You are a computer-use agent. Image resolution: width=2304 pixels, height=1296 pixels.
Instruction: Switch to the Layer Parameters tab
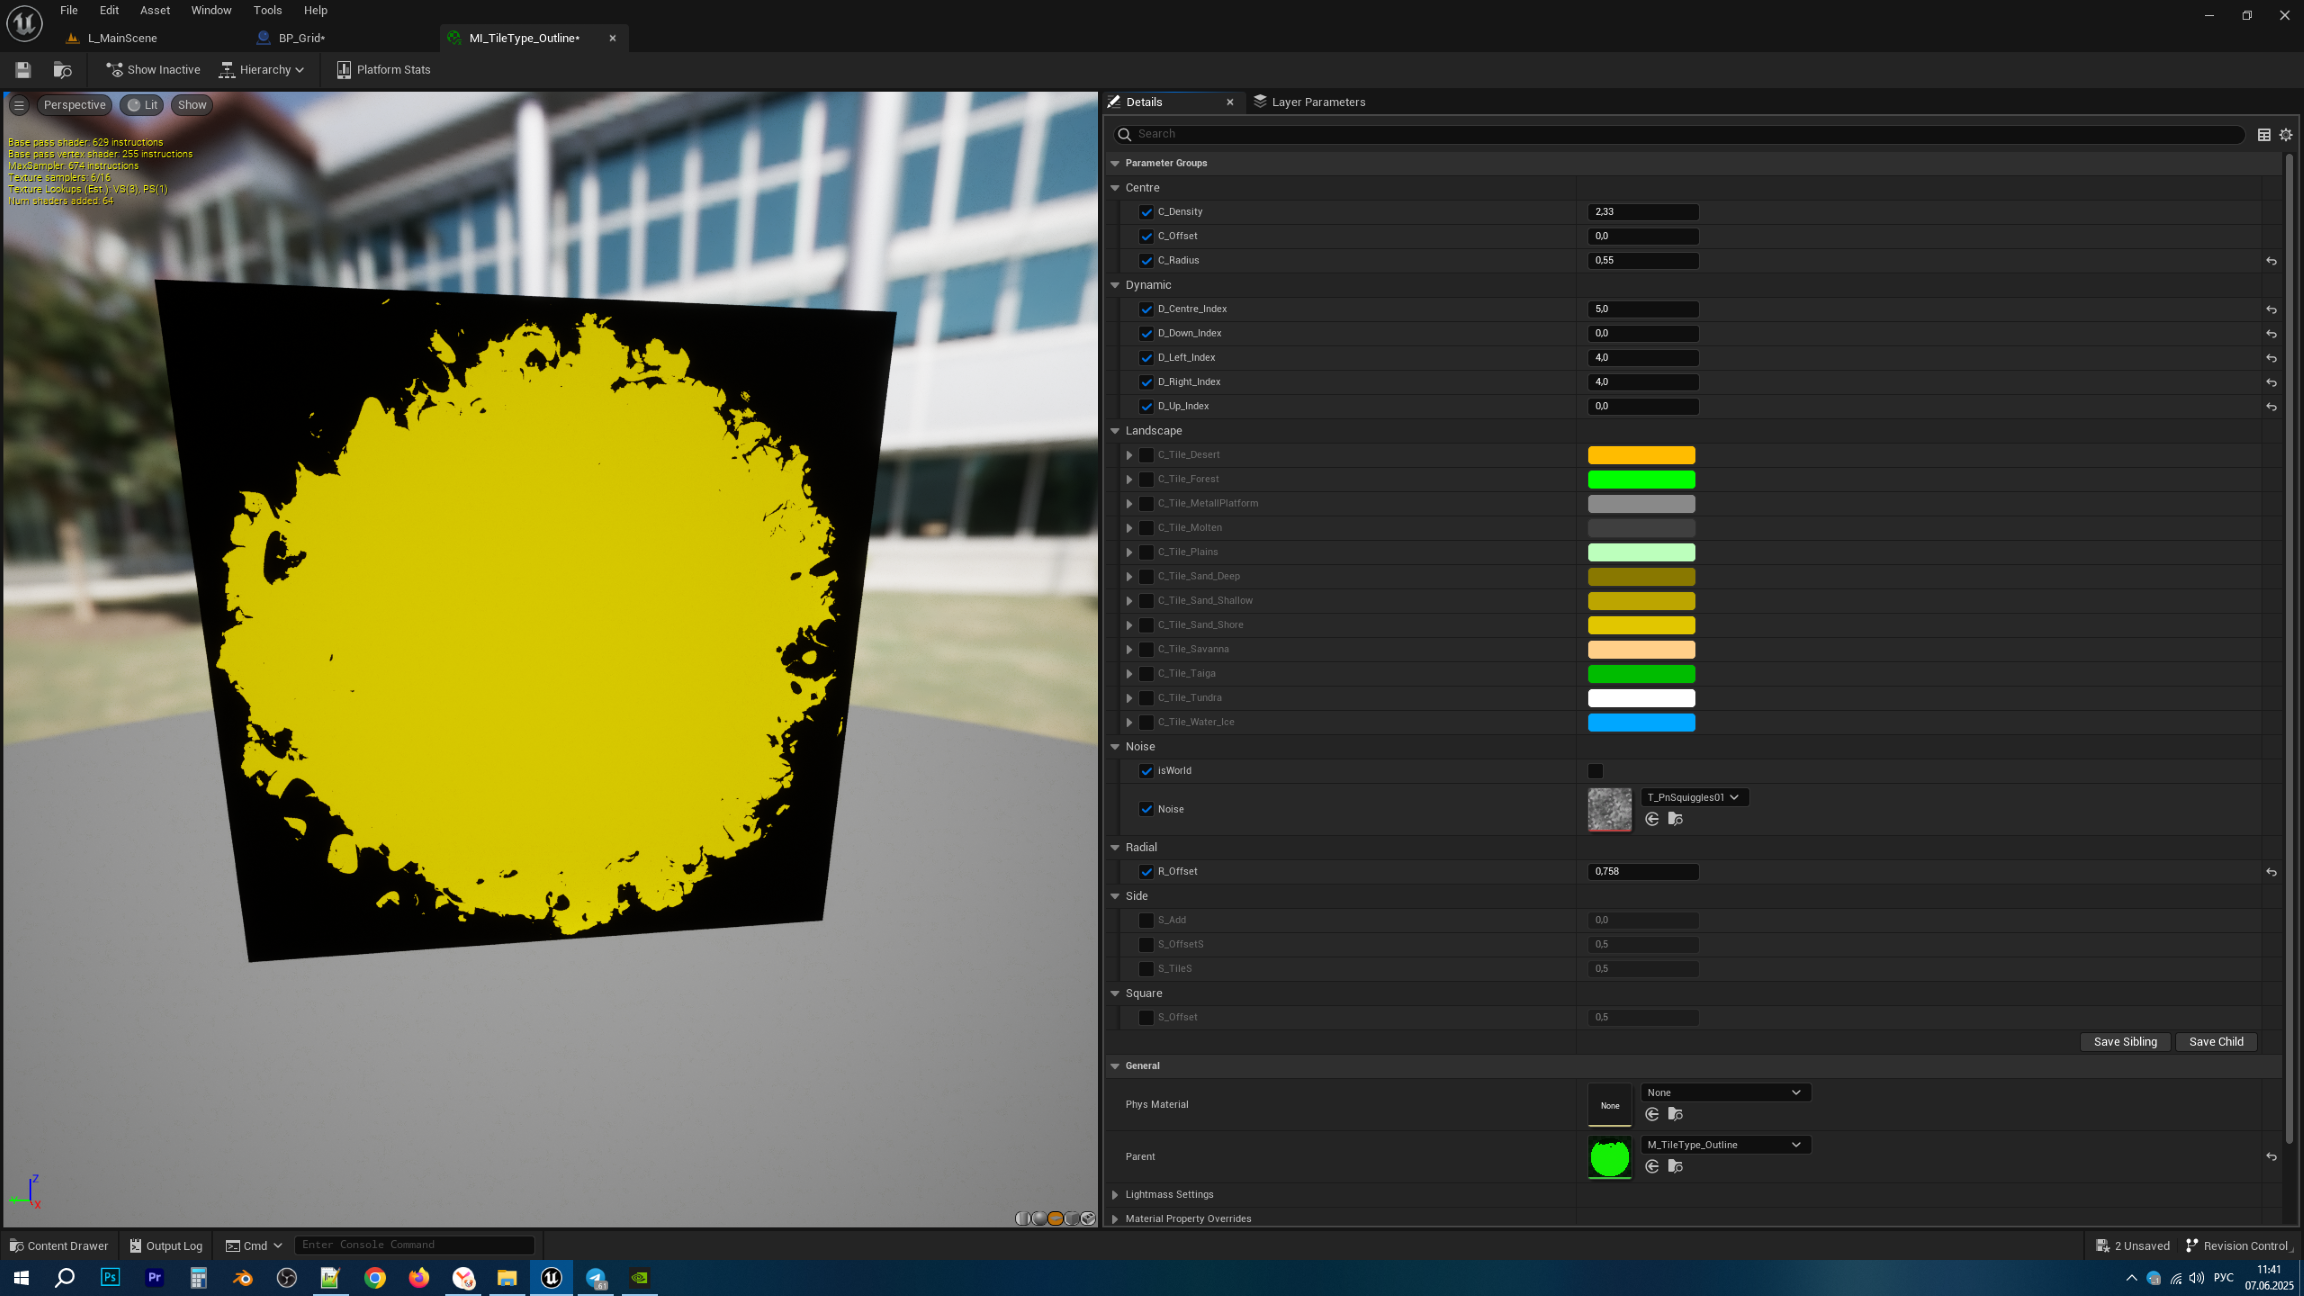[x=1309, y=102]
